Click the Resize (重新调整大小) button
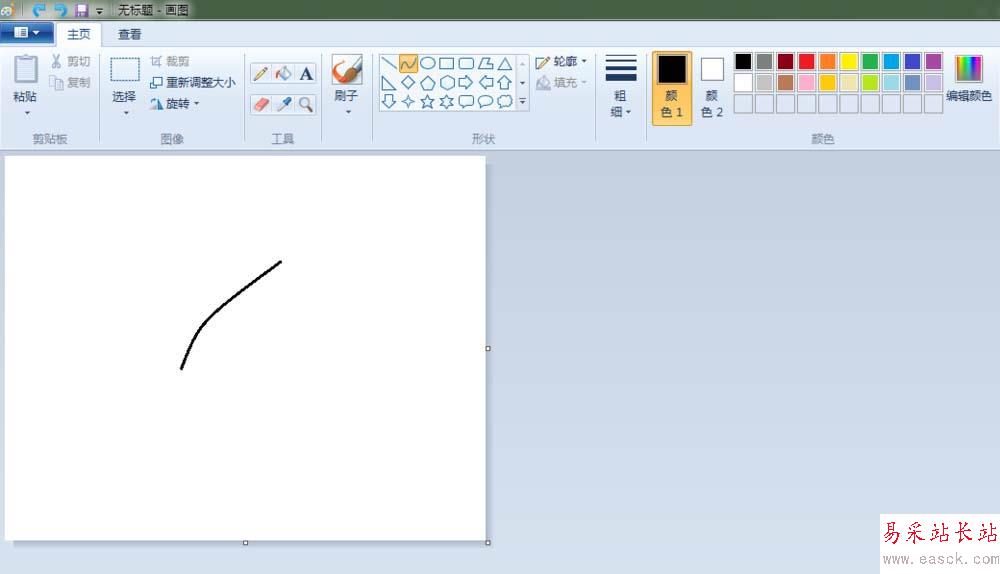Viewport: 1000px width, 574px height. [193, 82]
